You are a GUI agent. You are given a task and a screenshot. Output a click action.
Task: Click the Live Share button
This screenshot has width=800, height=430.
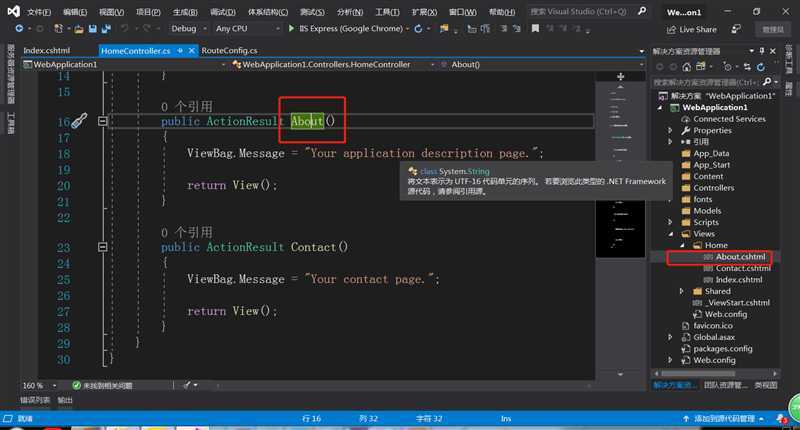tap(691, 30)
